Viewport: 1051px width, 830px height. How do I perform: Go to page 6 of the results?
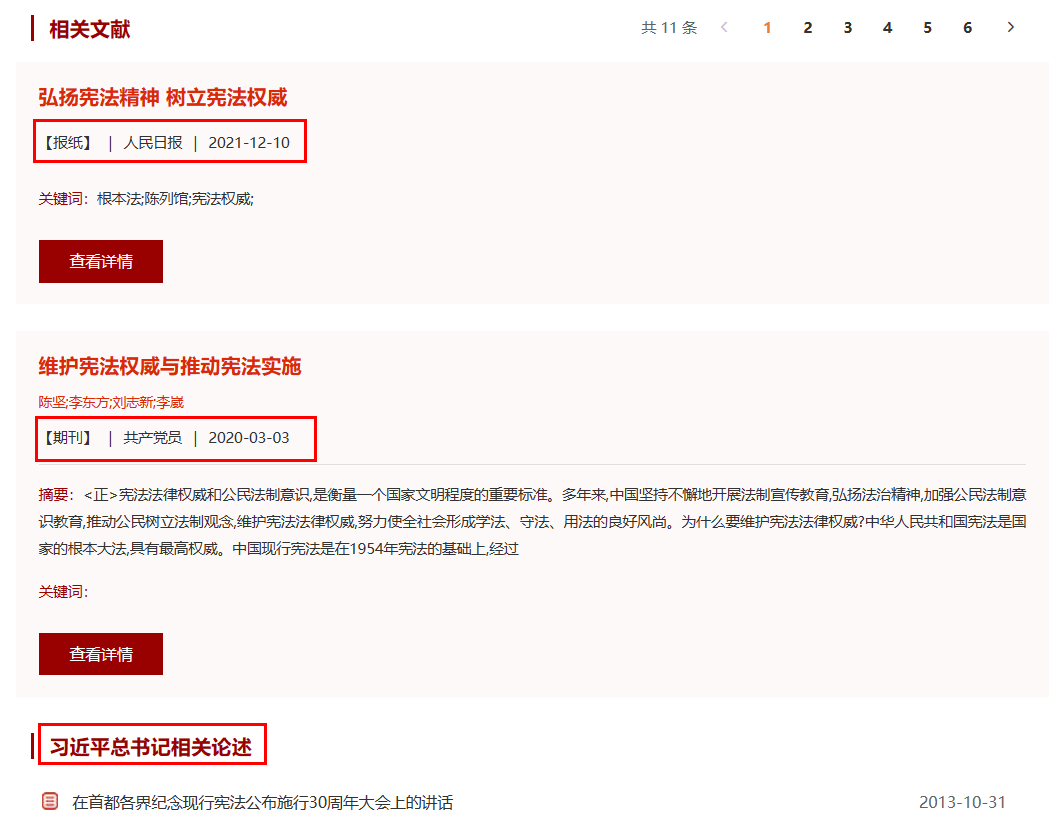pyautogui.click(x=967, y=27)
